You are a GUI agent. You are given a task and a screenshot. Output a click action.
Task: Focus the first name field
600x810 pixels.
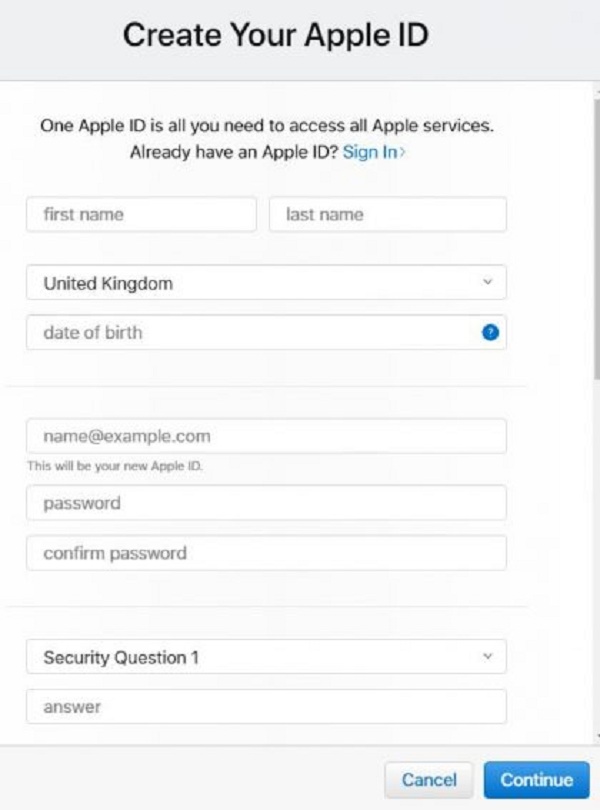click(x=141, y=214)
